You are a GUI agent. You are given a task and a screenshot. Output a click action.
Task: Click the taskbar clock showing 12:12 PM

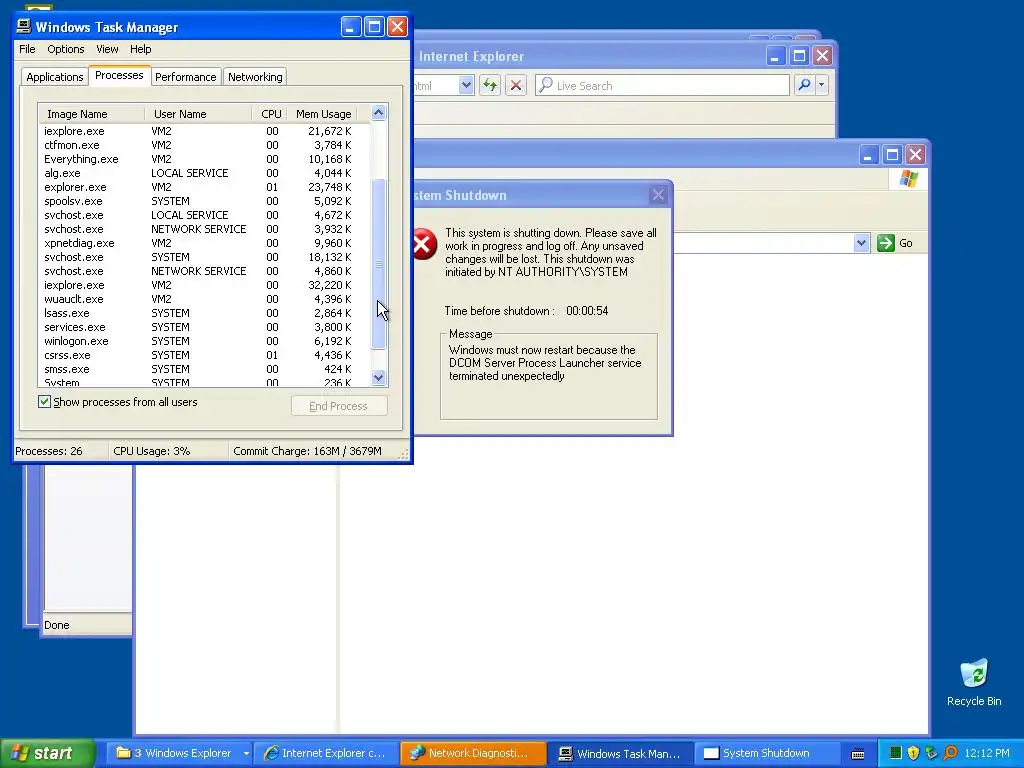tap(987, 753)
